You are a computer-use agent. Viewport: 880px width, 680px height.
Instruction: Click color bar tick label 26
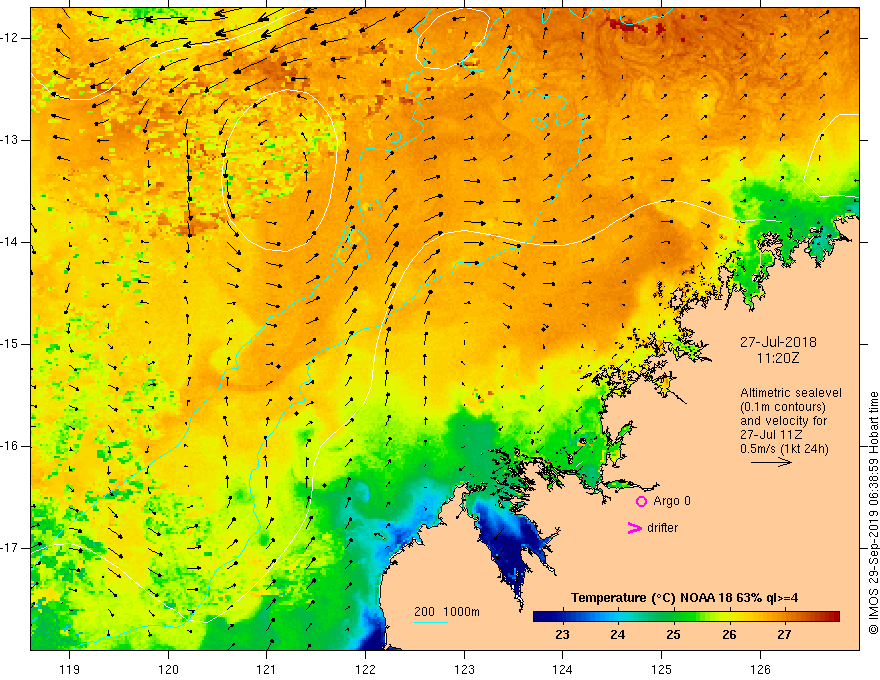pyautogui.click(x=729, y=635)
